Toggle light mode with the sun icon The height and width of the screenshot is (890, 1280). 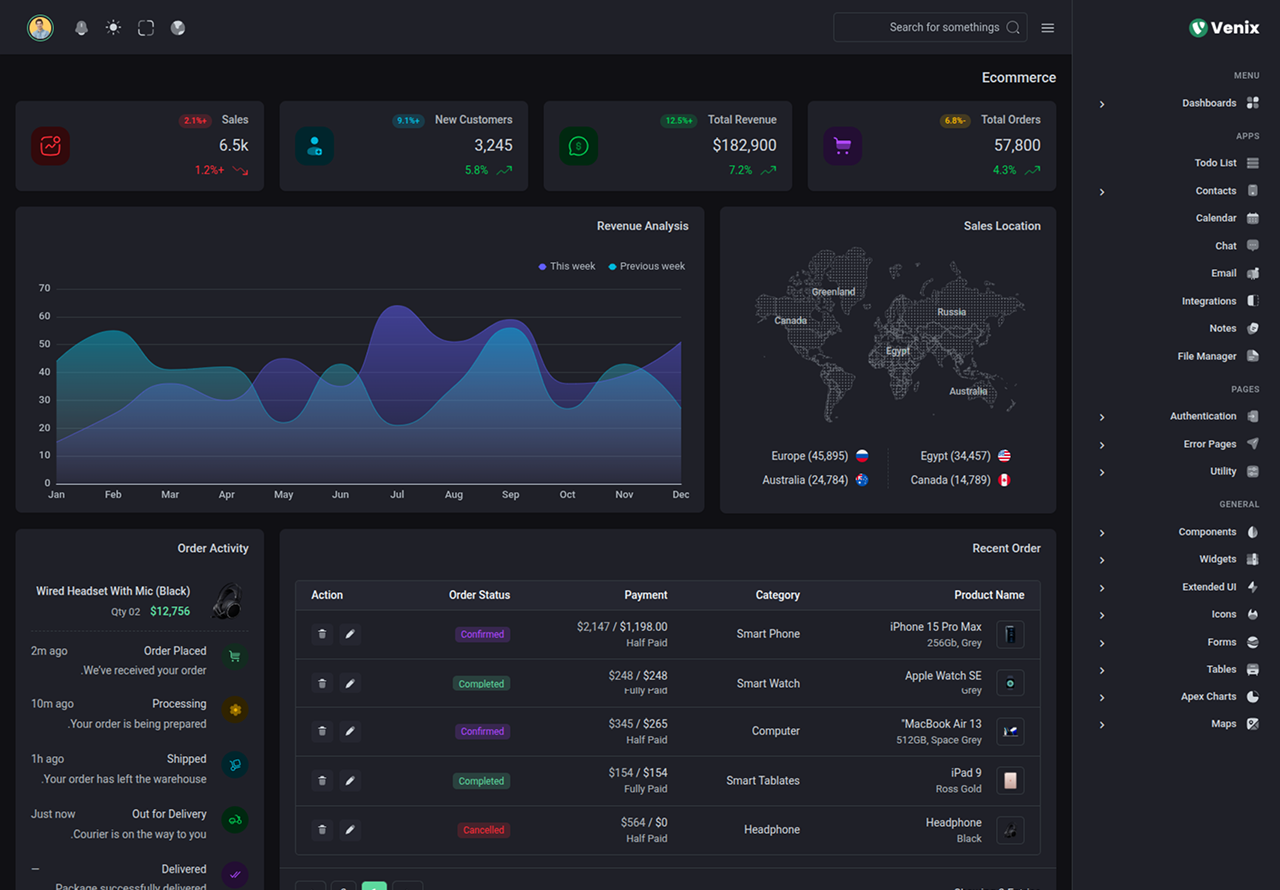(x=114, y=28)
